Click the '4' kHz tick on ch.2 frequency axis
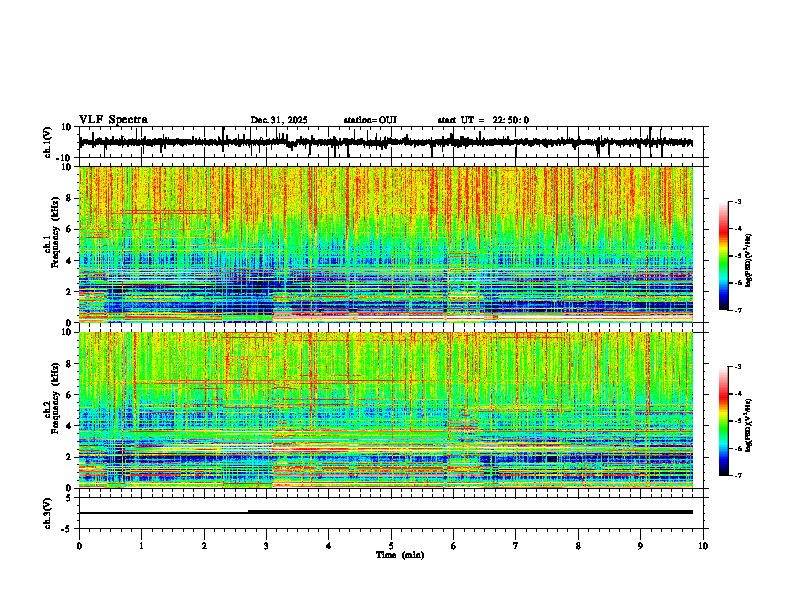792x612 pixels. click(x=69, y=426)
